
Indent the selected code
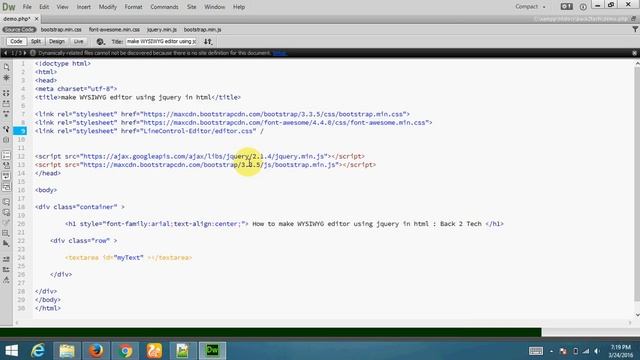coord(6,259)
